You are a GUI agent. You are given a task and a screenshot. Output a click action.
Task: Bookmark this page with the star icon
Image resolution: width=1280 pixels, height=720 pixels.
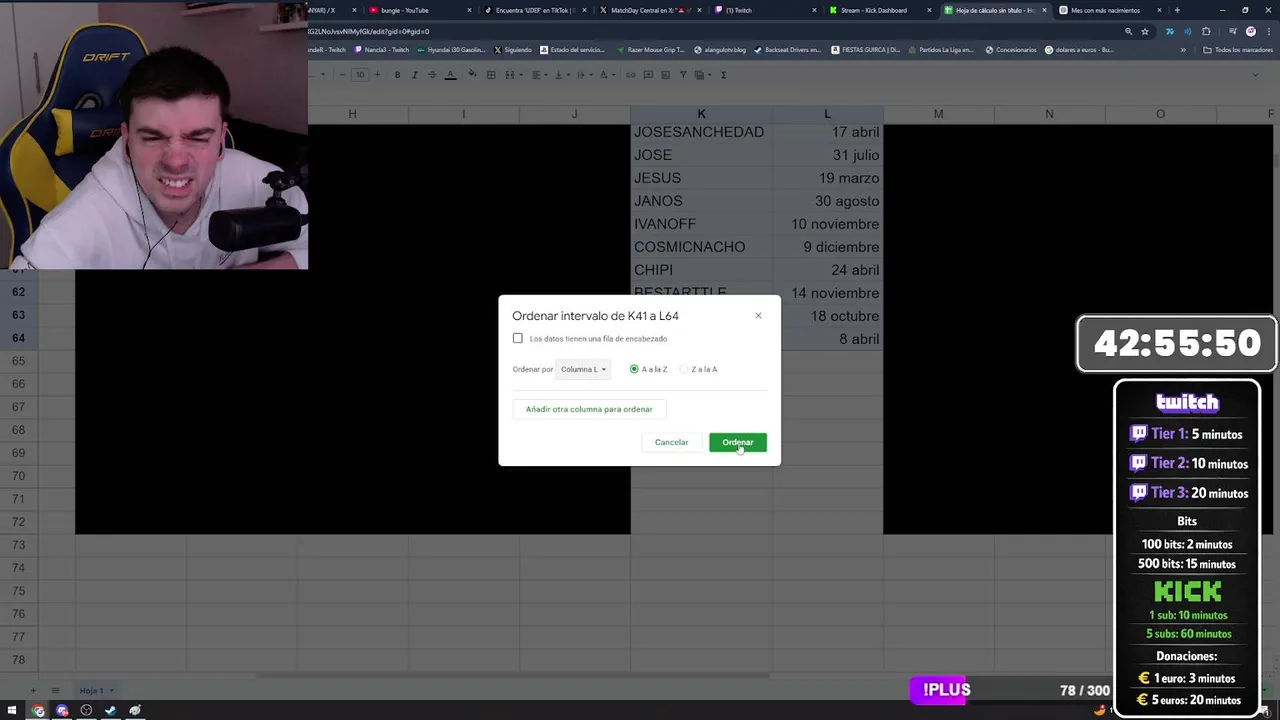[1145, 31]
